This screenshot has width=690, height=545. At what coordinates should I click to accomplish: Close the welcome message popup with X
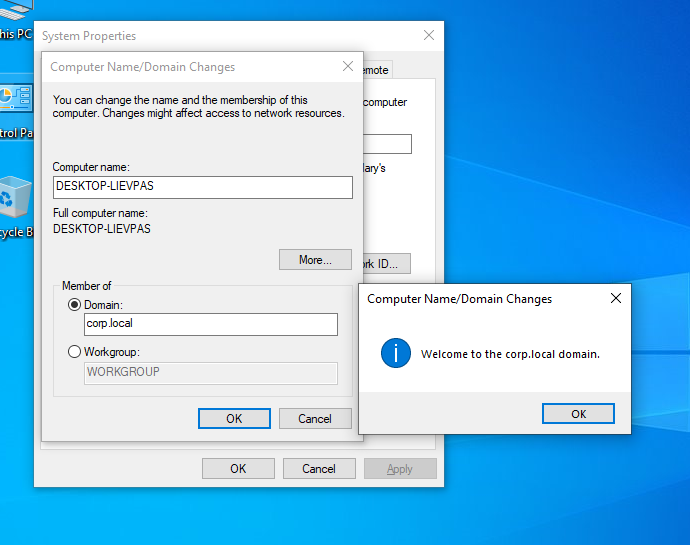616,298
